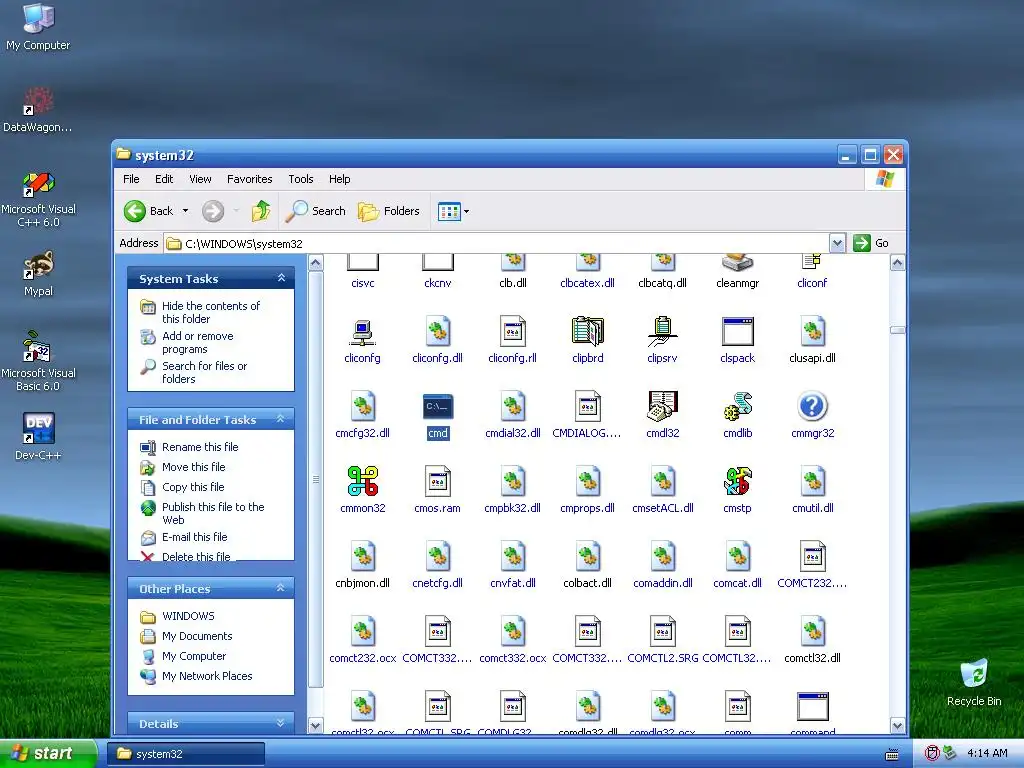Click Hide the contents of this folder
This screenshot has height=768, width=1024.
point(211,312)
